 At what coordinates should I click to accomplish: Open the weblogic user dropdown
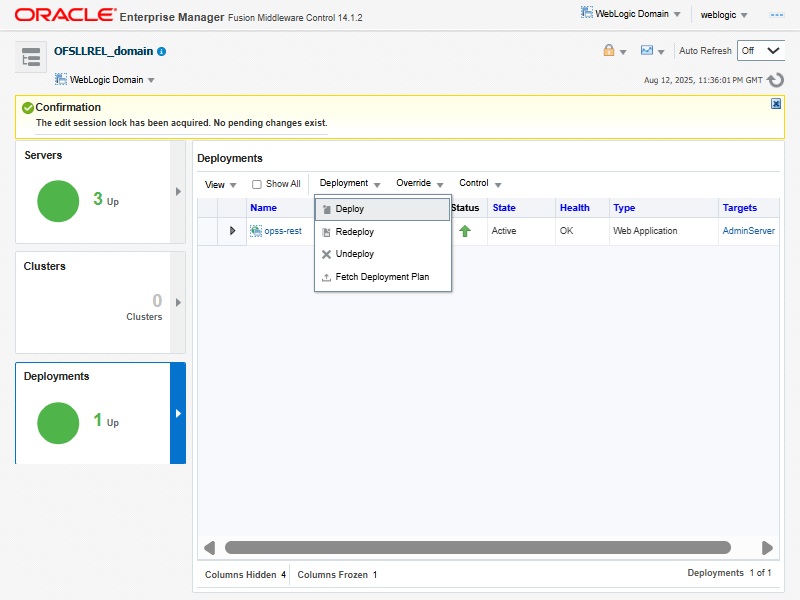click(723, 15)
